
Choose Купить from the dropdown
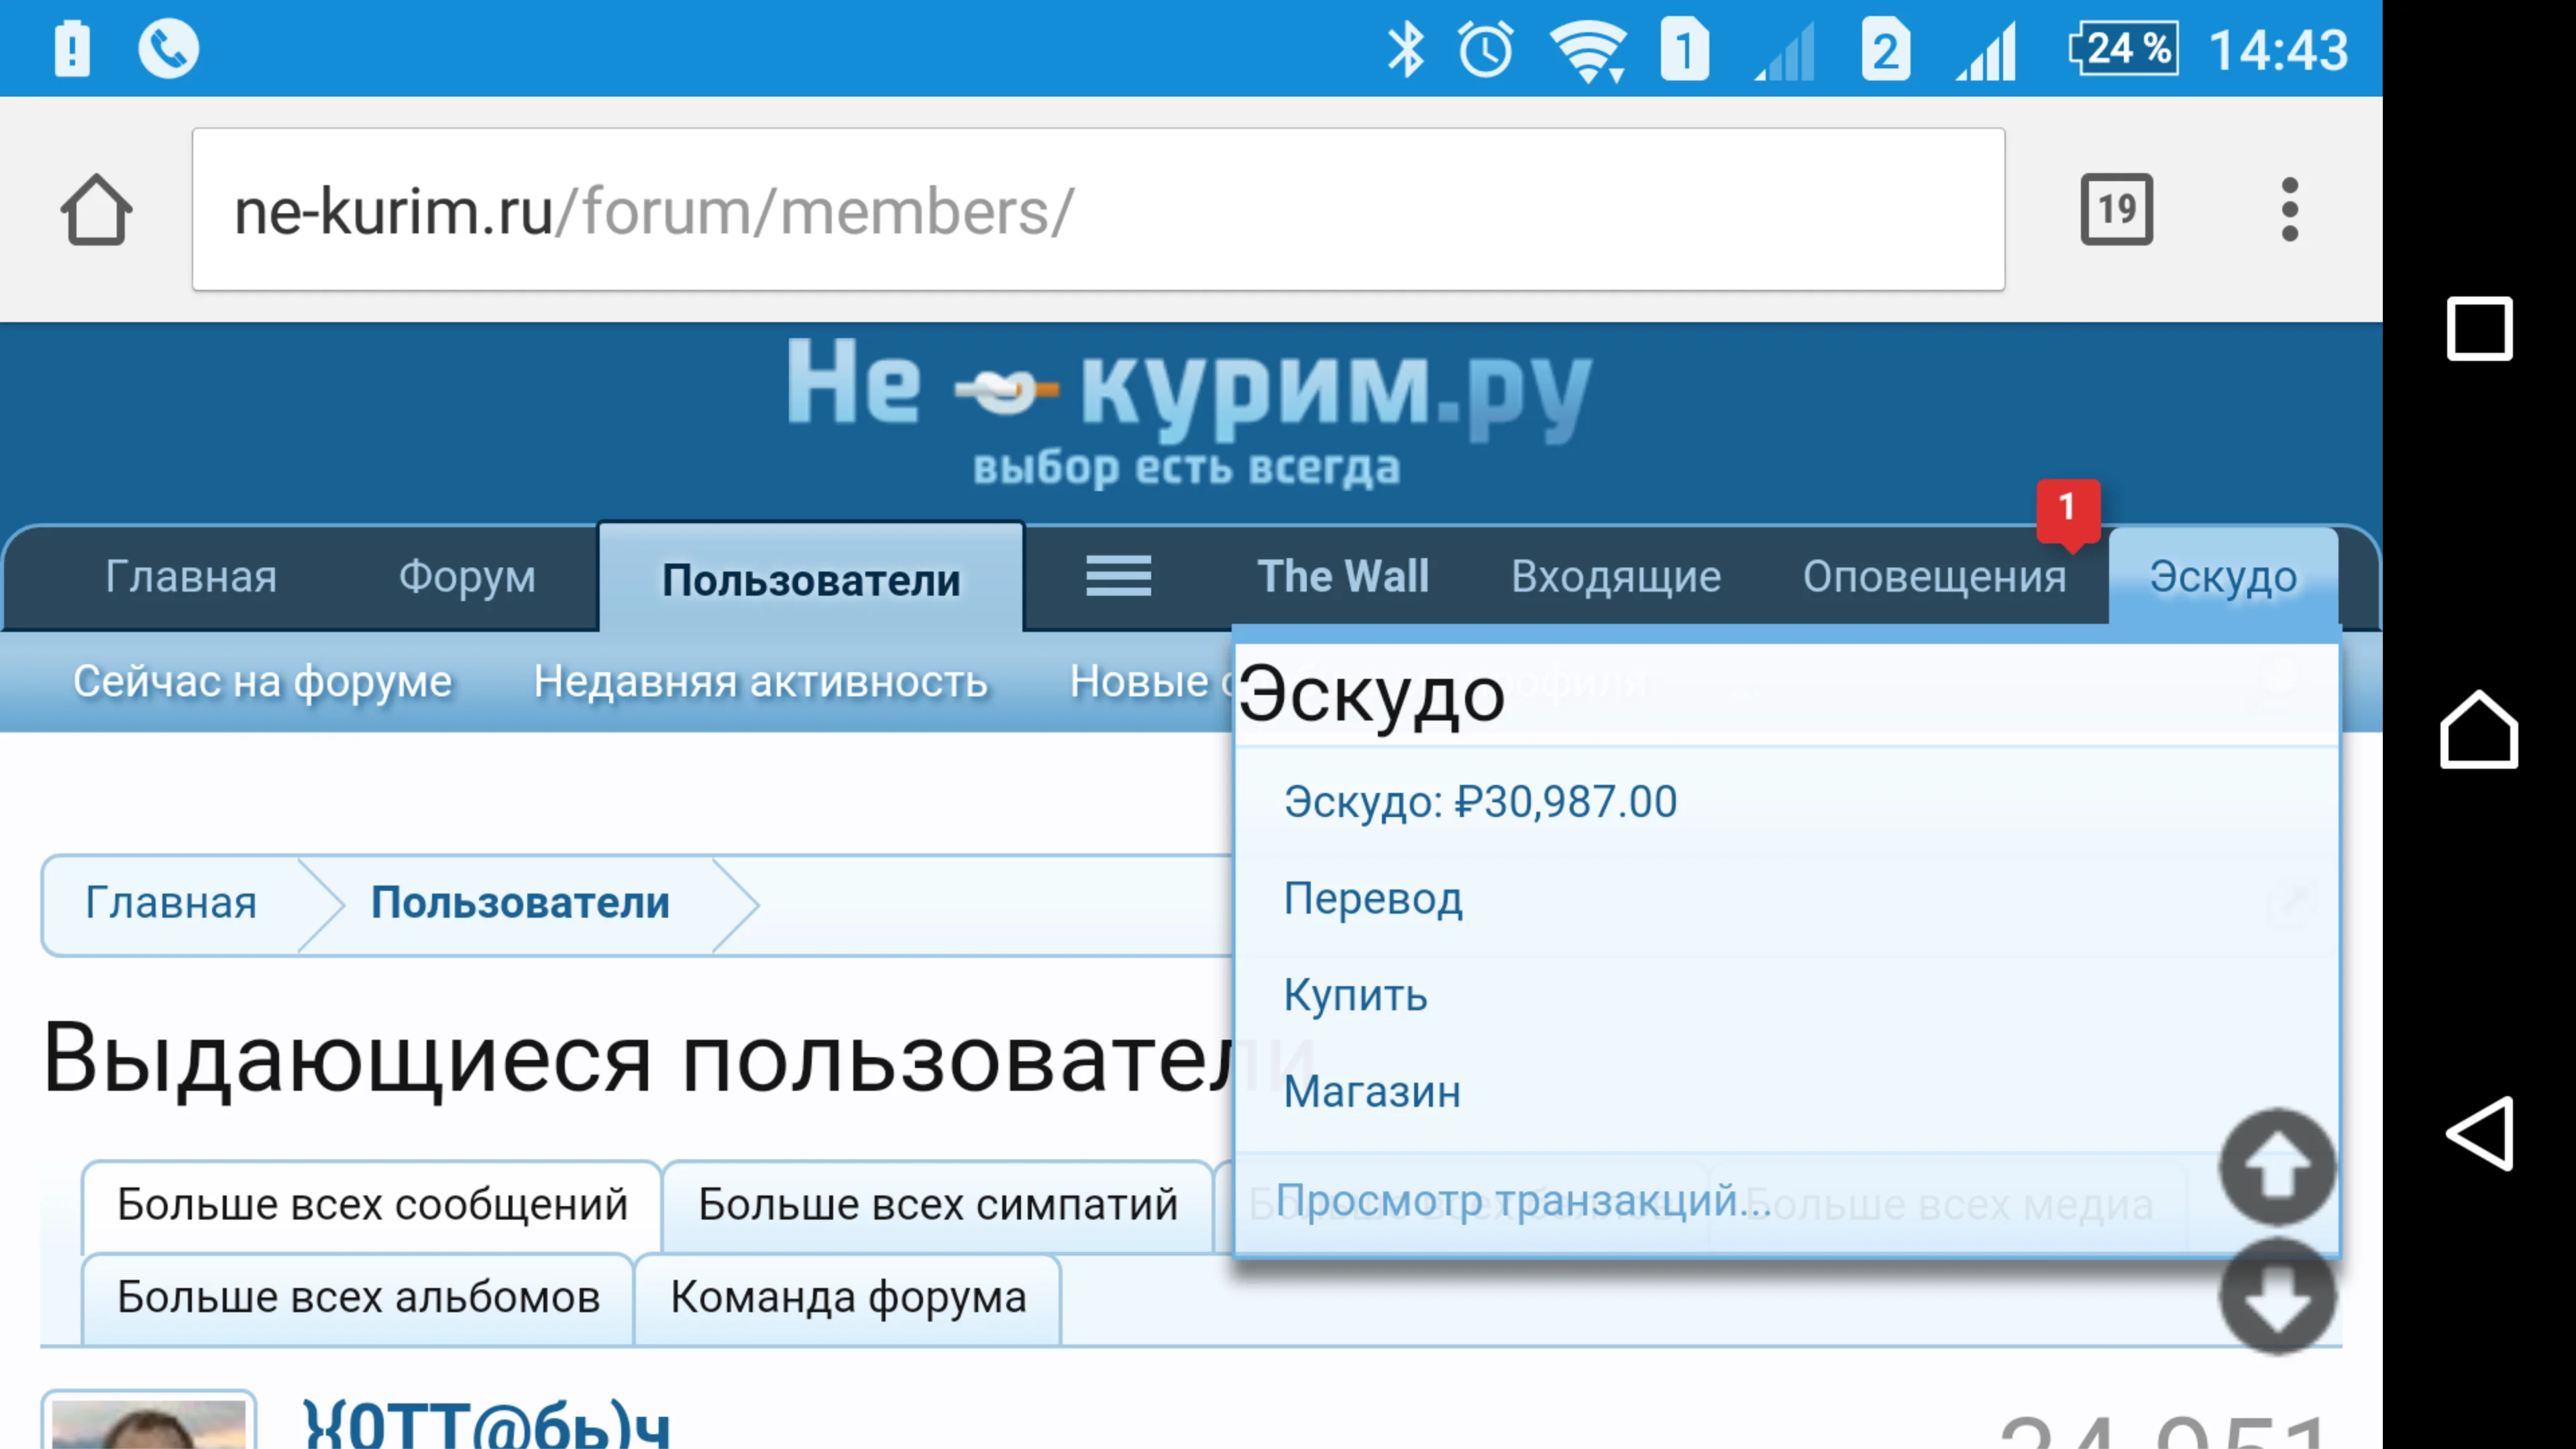(1355, 995)
